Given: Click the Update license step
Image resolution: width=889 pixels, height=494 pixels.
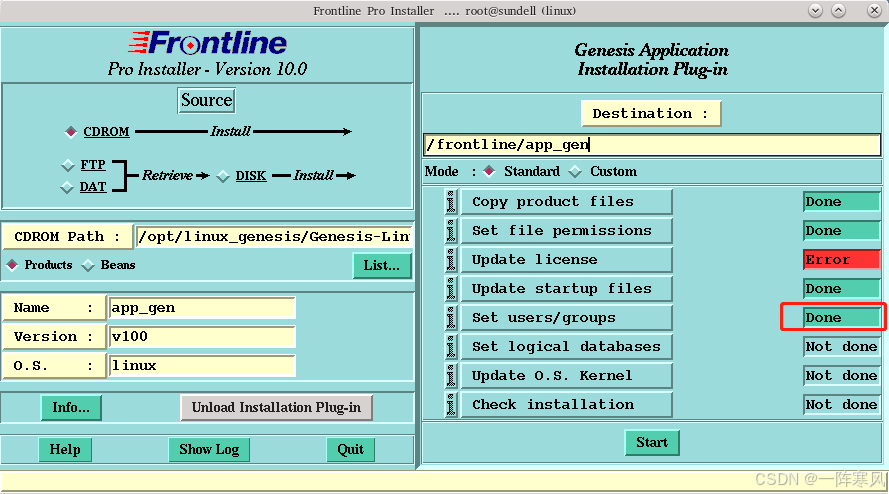Looking at the screenshot, I should 566,260.
